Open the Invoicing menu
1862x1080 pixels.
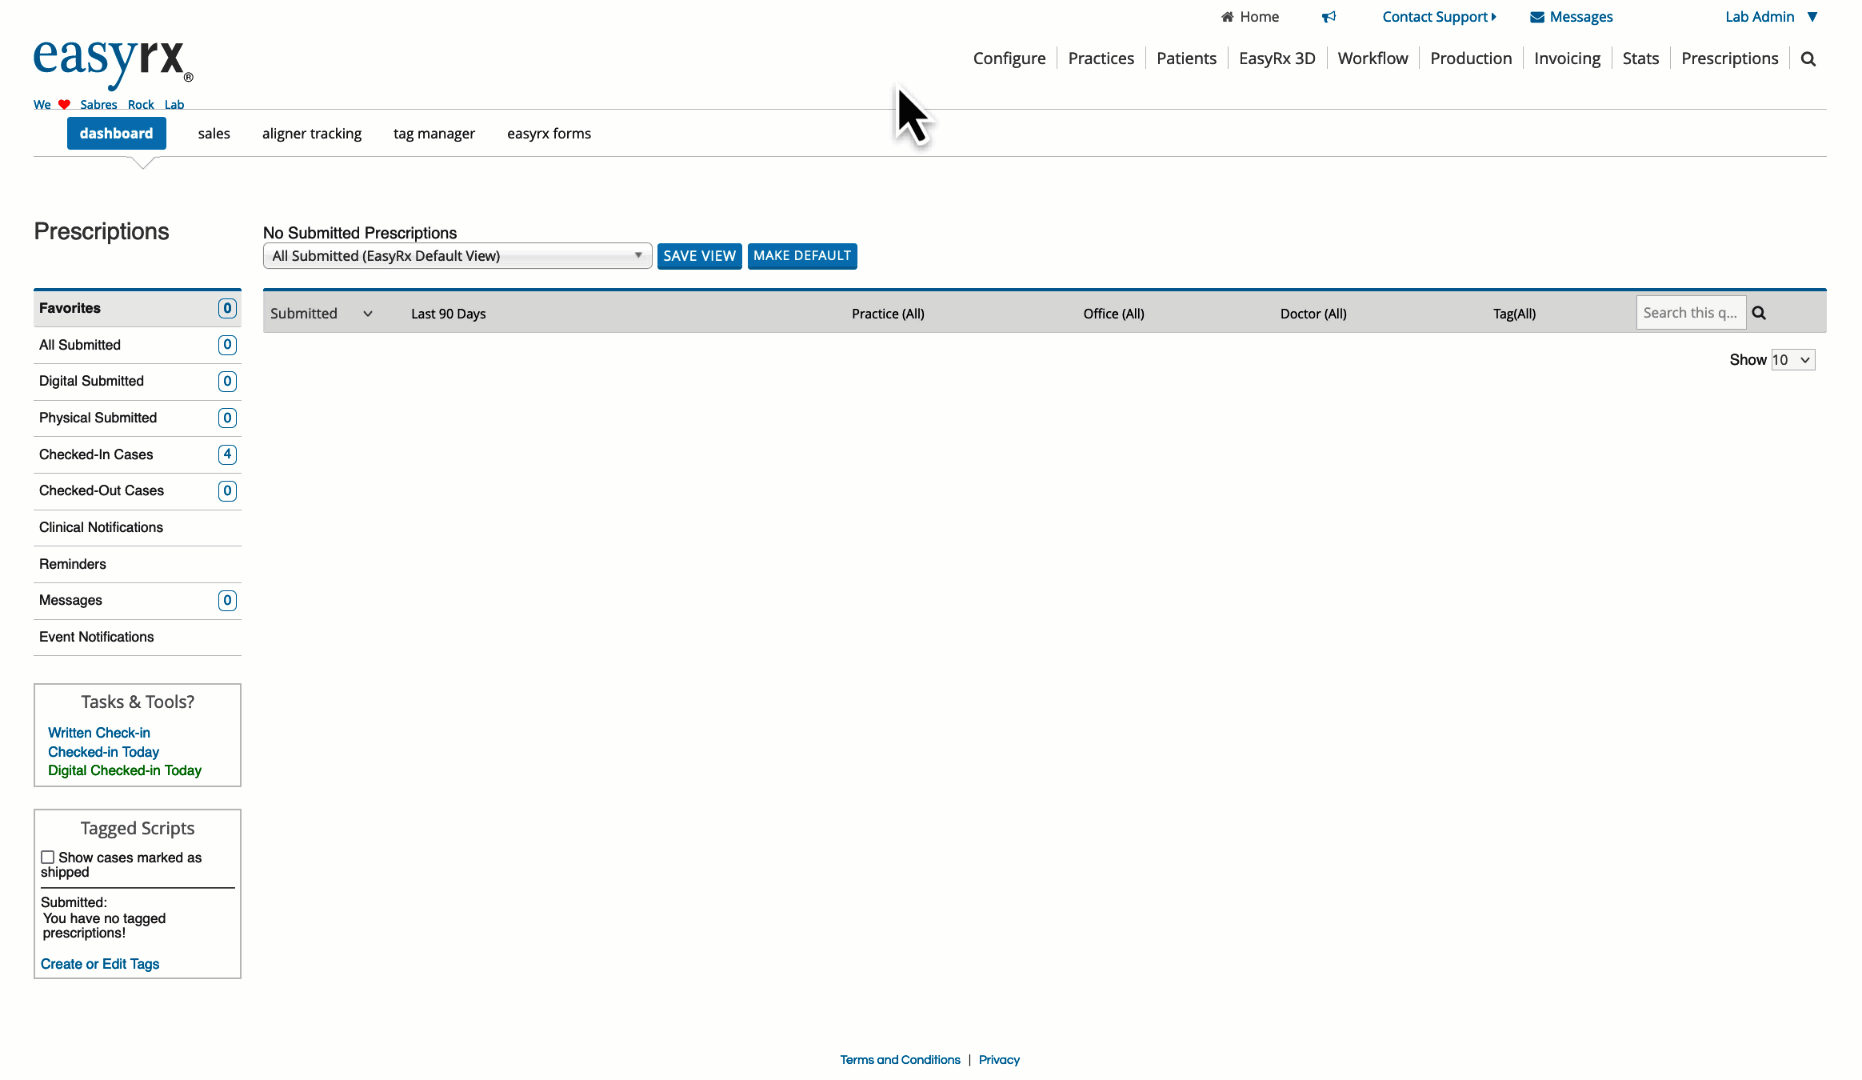pyautogui.click(x=1567, y=59)
